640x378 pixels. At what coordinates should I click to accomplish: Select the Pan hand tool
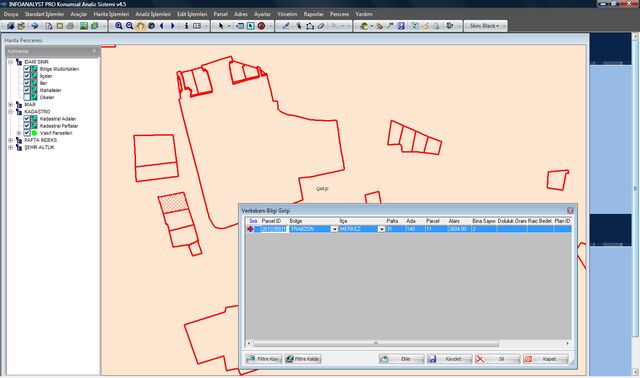tap(140, 26)
